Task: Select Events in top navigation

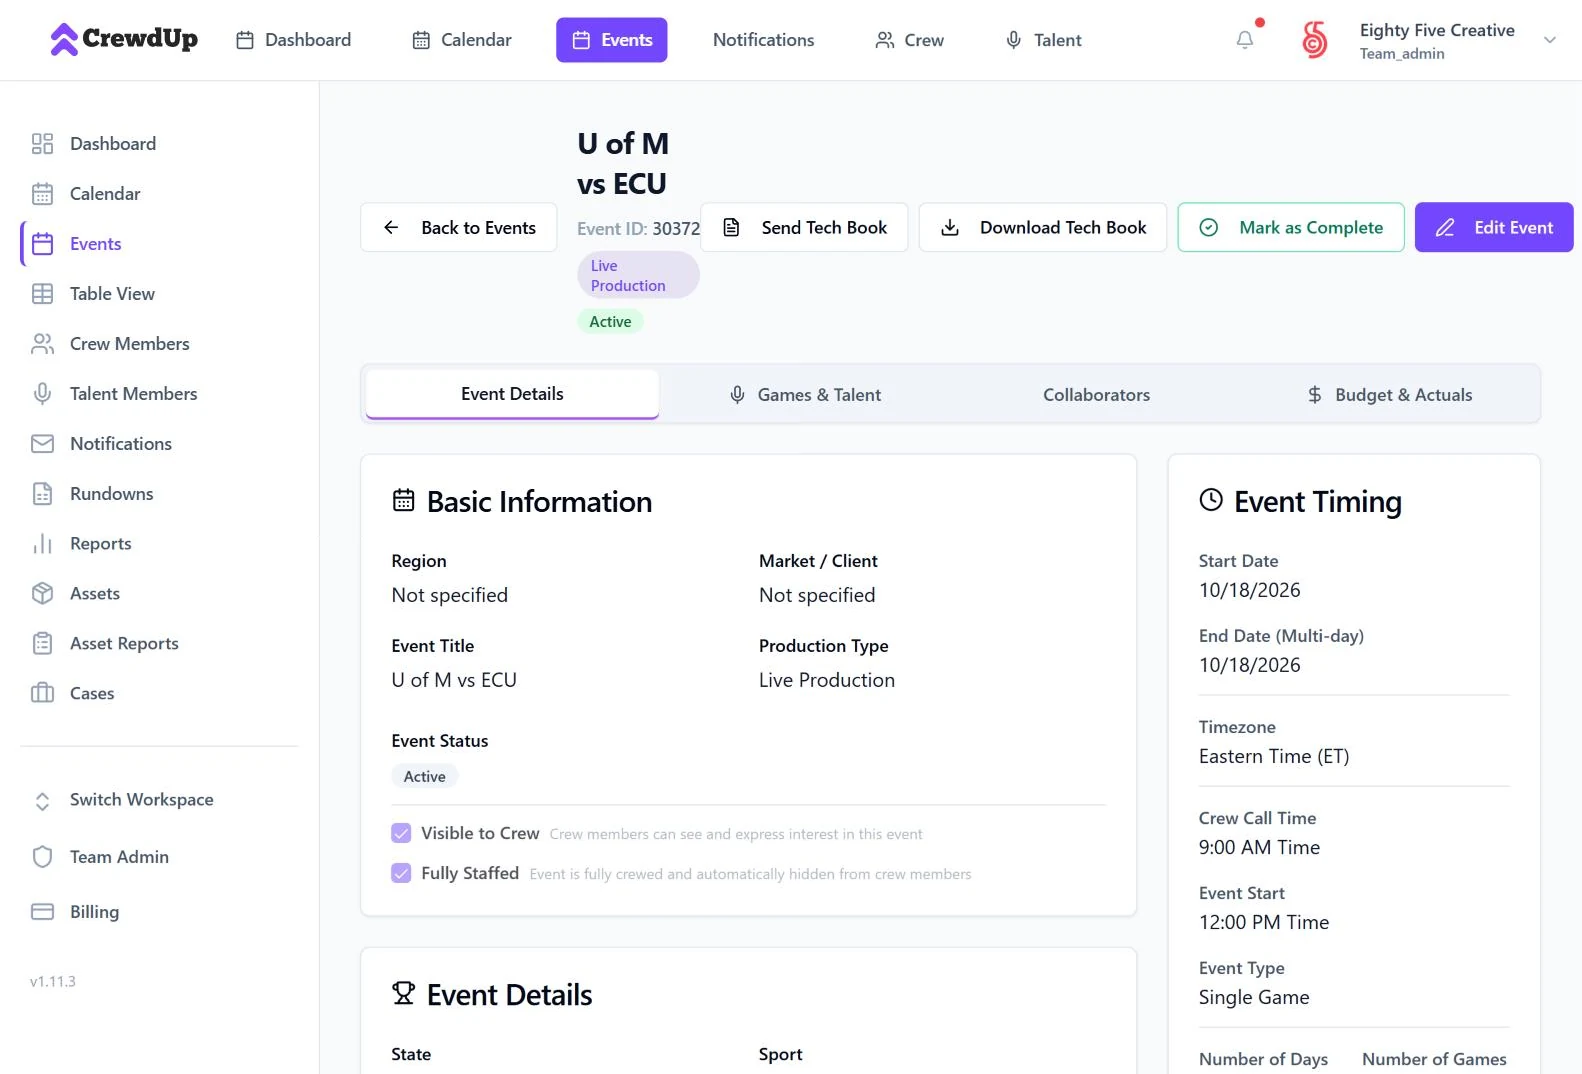Action: [612, 40]
